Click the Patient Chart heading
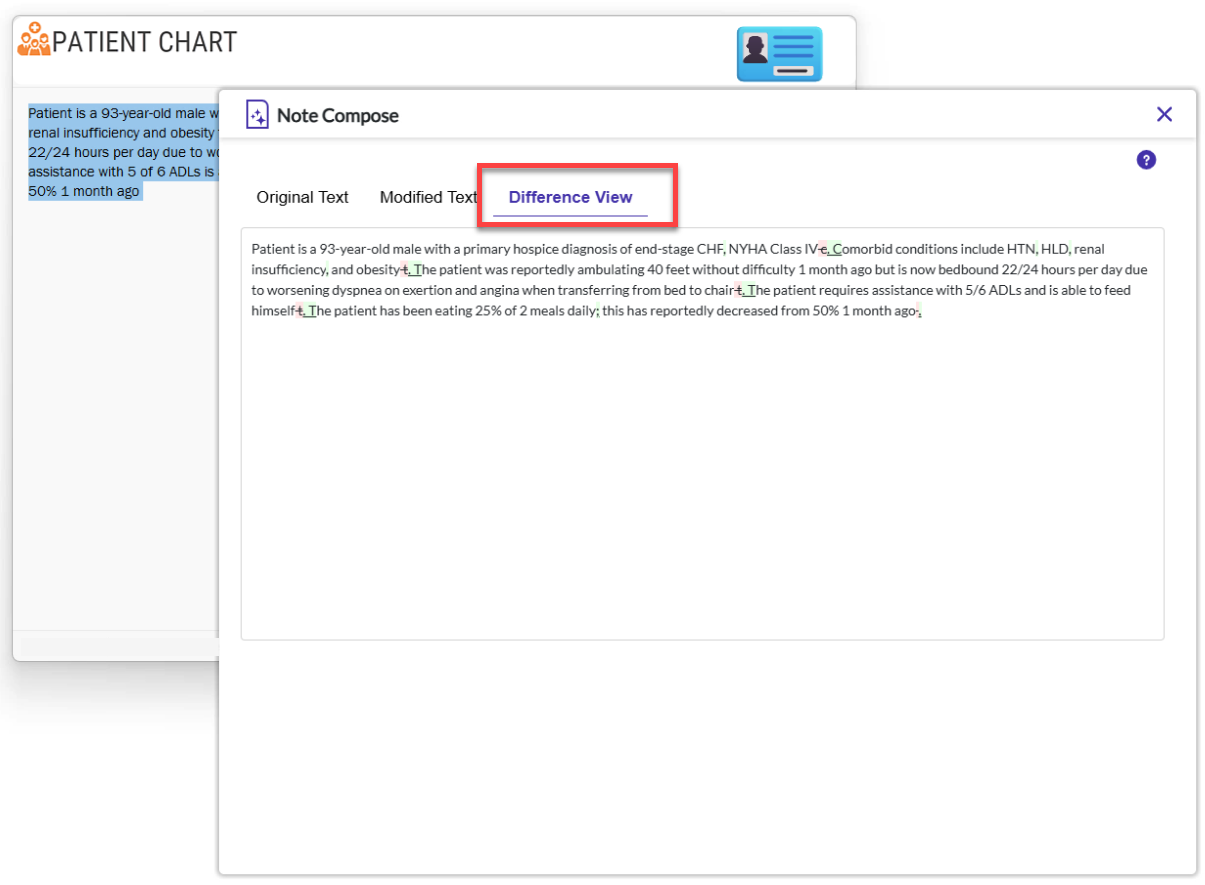Viewport: 1205px width, 885px height. tap(145, 42)
